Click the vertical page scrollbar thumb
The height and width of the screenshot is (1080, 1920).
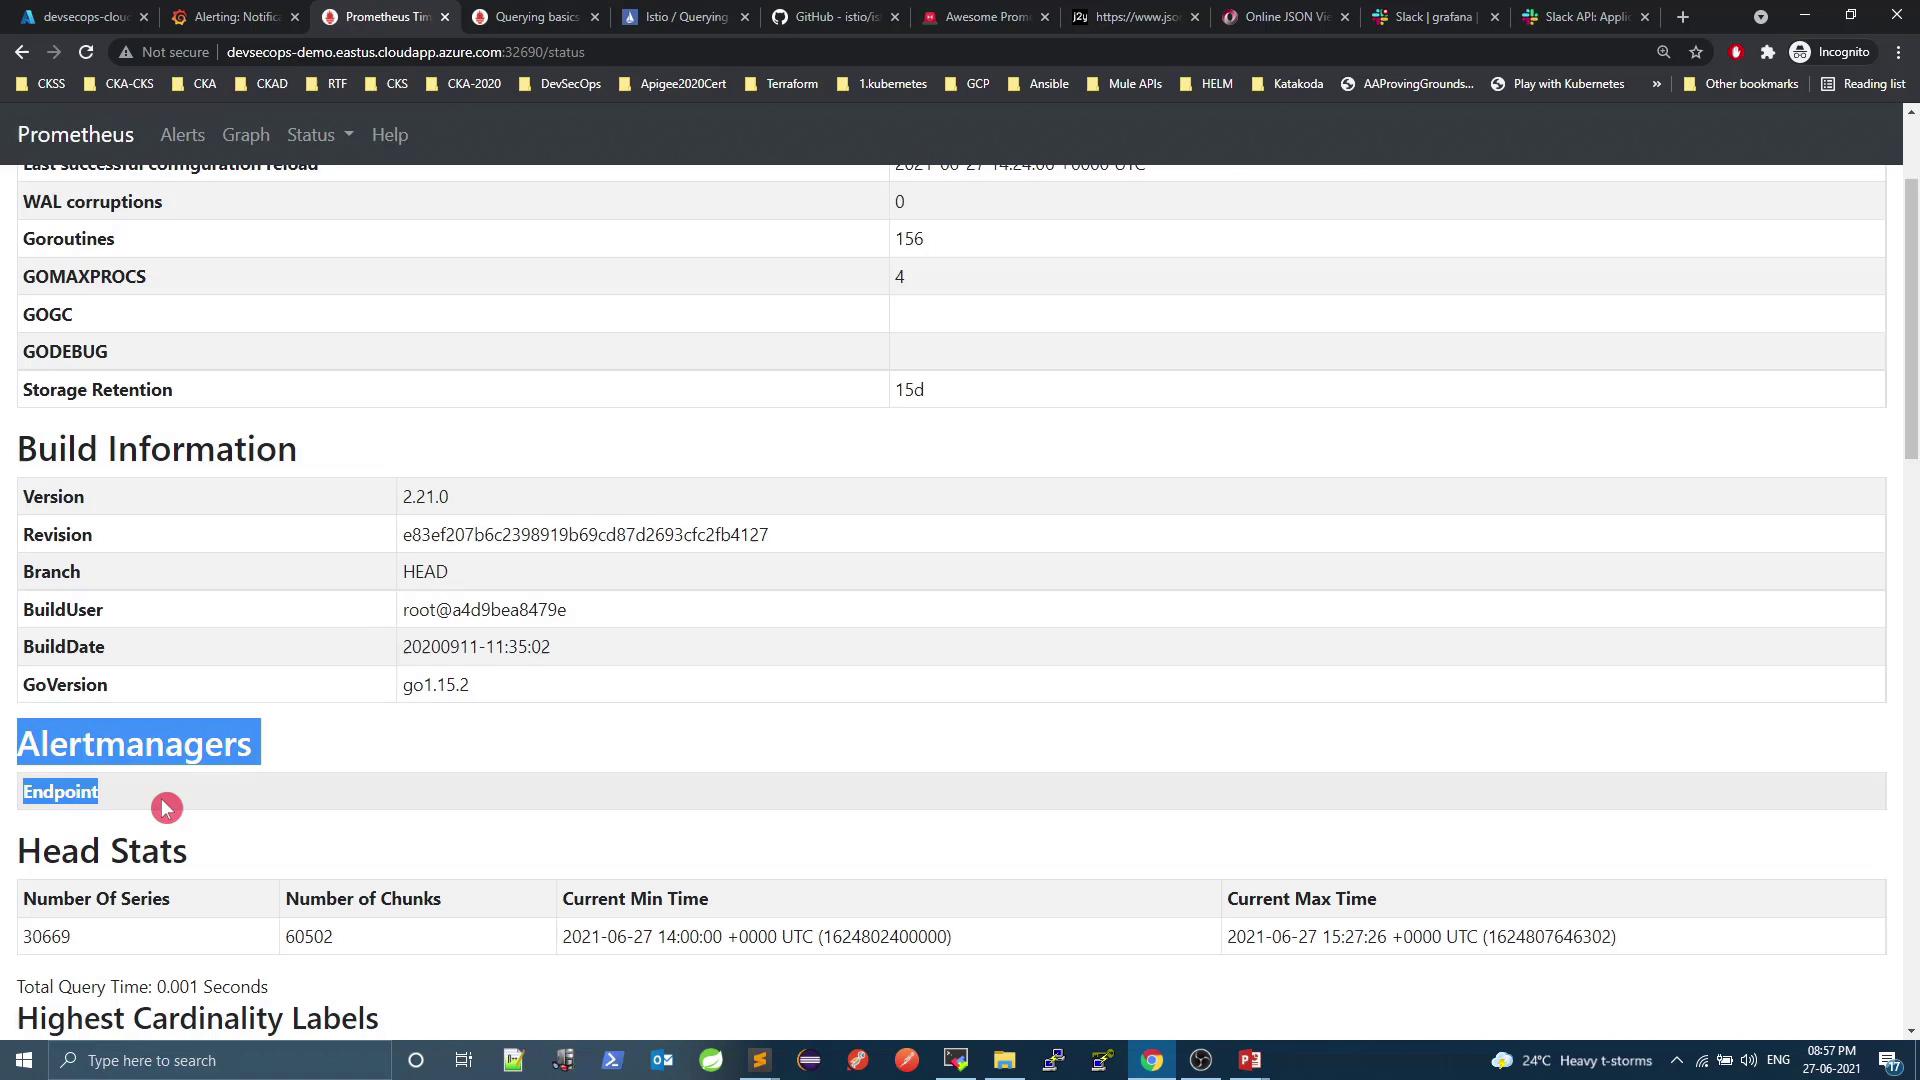click(x=1911, y=320)
